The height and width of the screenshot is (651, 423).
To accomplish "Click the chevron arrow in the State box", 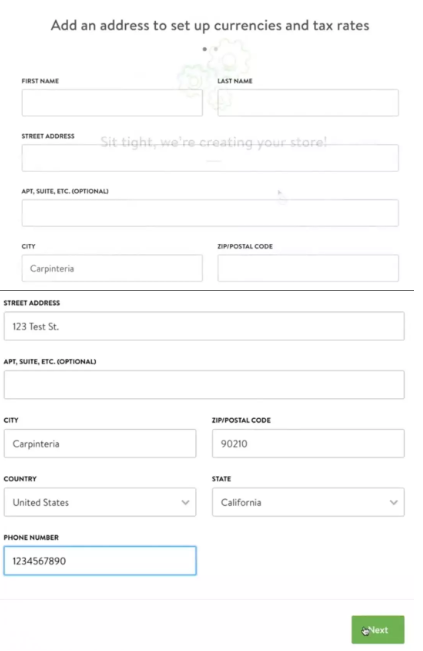I will [394, 502].
